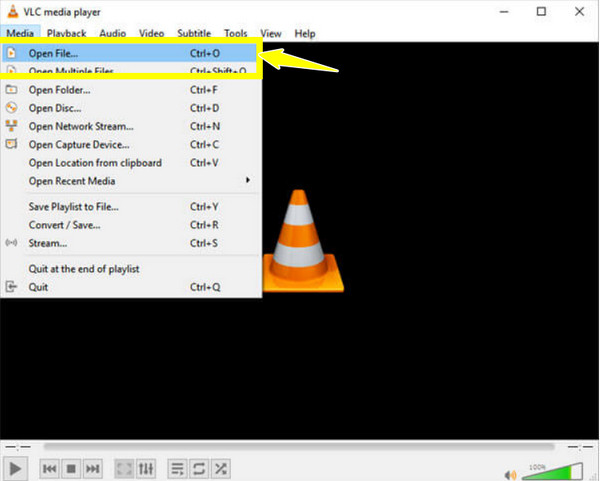Click elapsed time label left of seek bar
This screenshot has width=600, height=481.
[x=18, y=447]
